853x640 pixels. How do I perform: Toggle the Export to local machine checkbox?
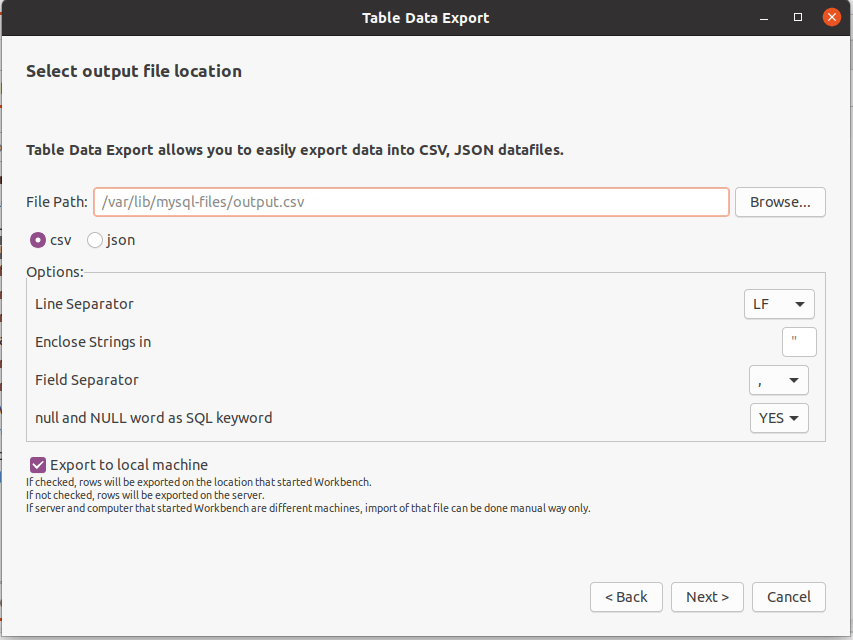point(38,464)
